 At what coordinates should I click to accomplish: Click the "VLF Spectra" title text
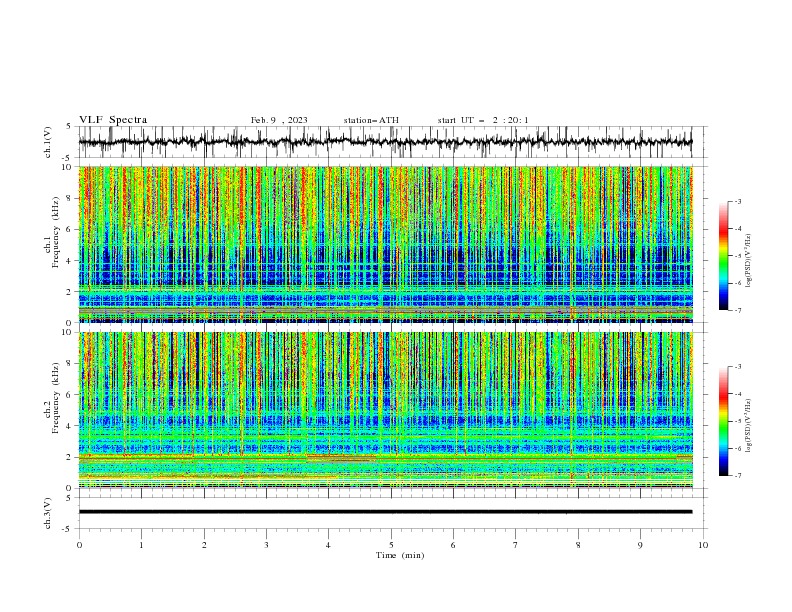coord(113,120)
